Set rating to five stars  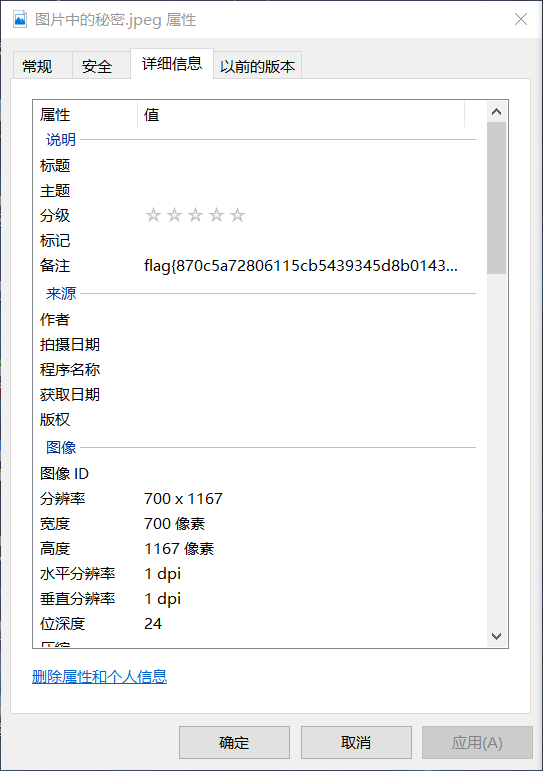coord(238,215)
